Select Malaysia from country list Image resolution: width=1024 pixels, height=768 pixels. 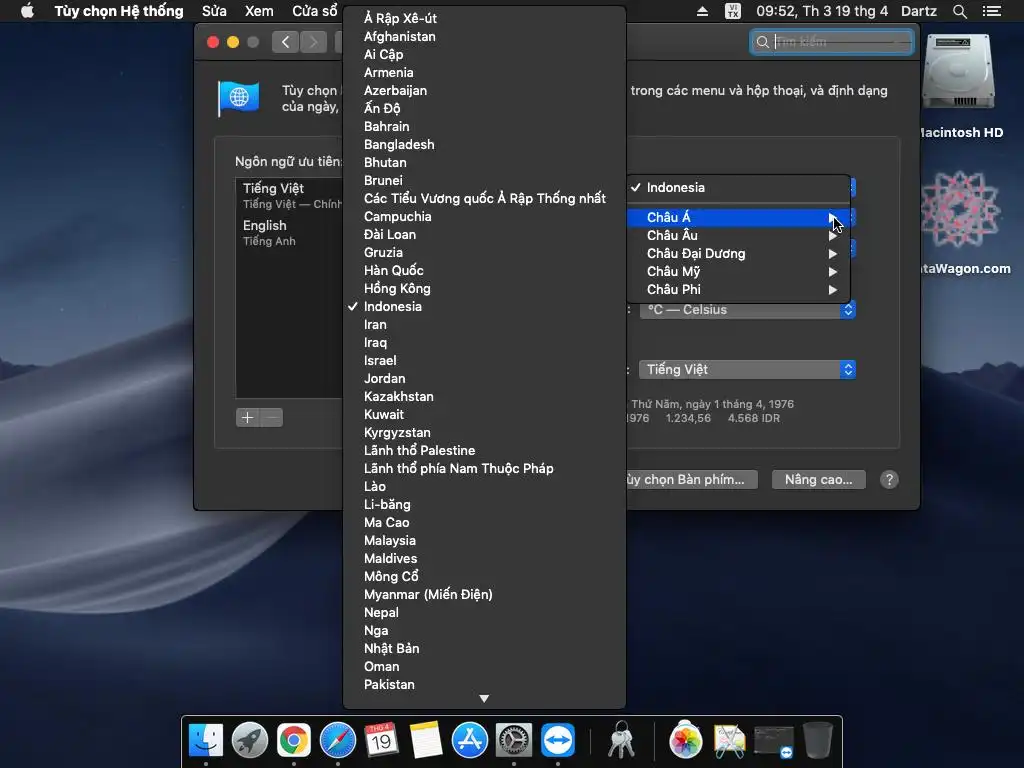(x=484, y=541)
